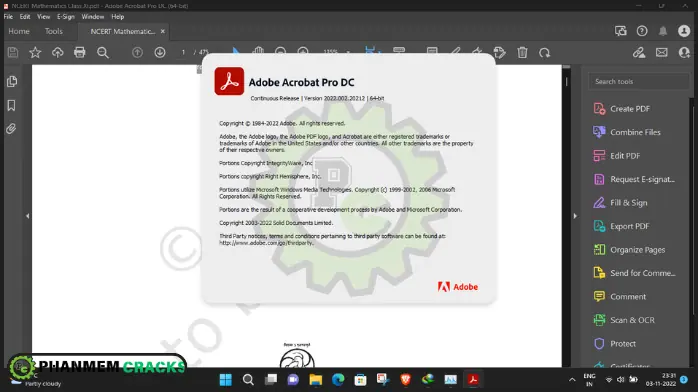Open the Adobe third party notices link

click(x=266, y=243)
